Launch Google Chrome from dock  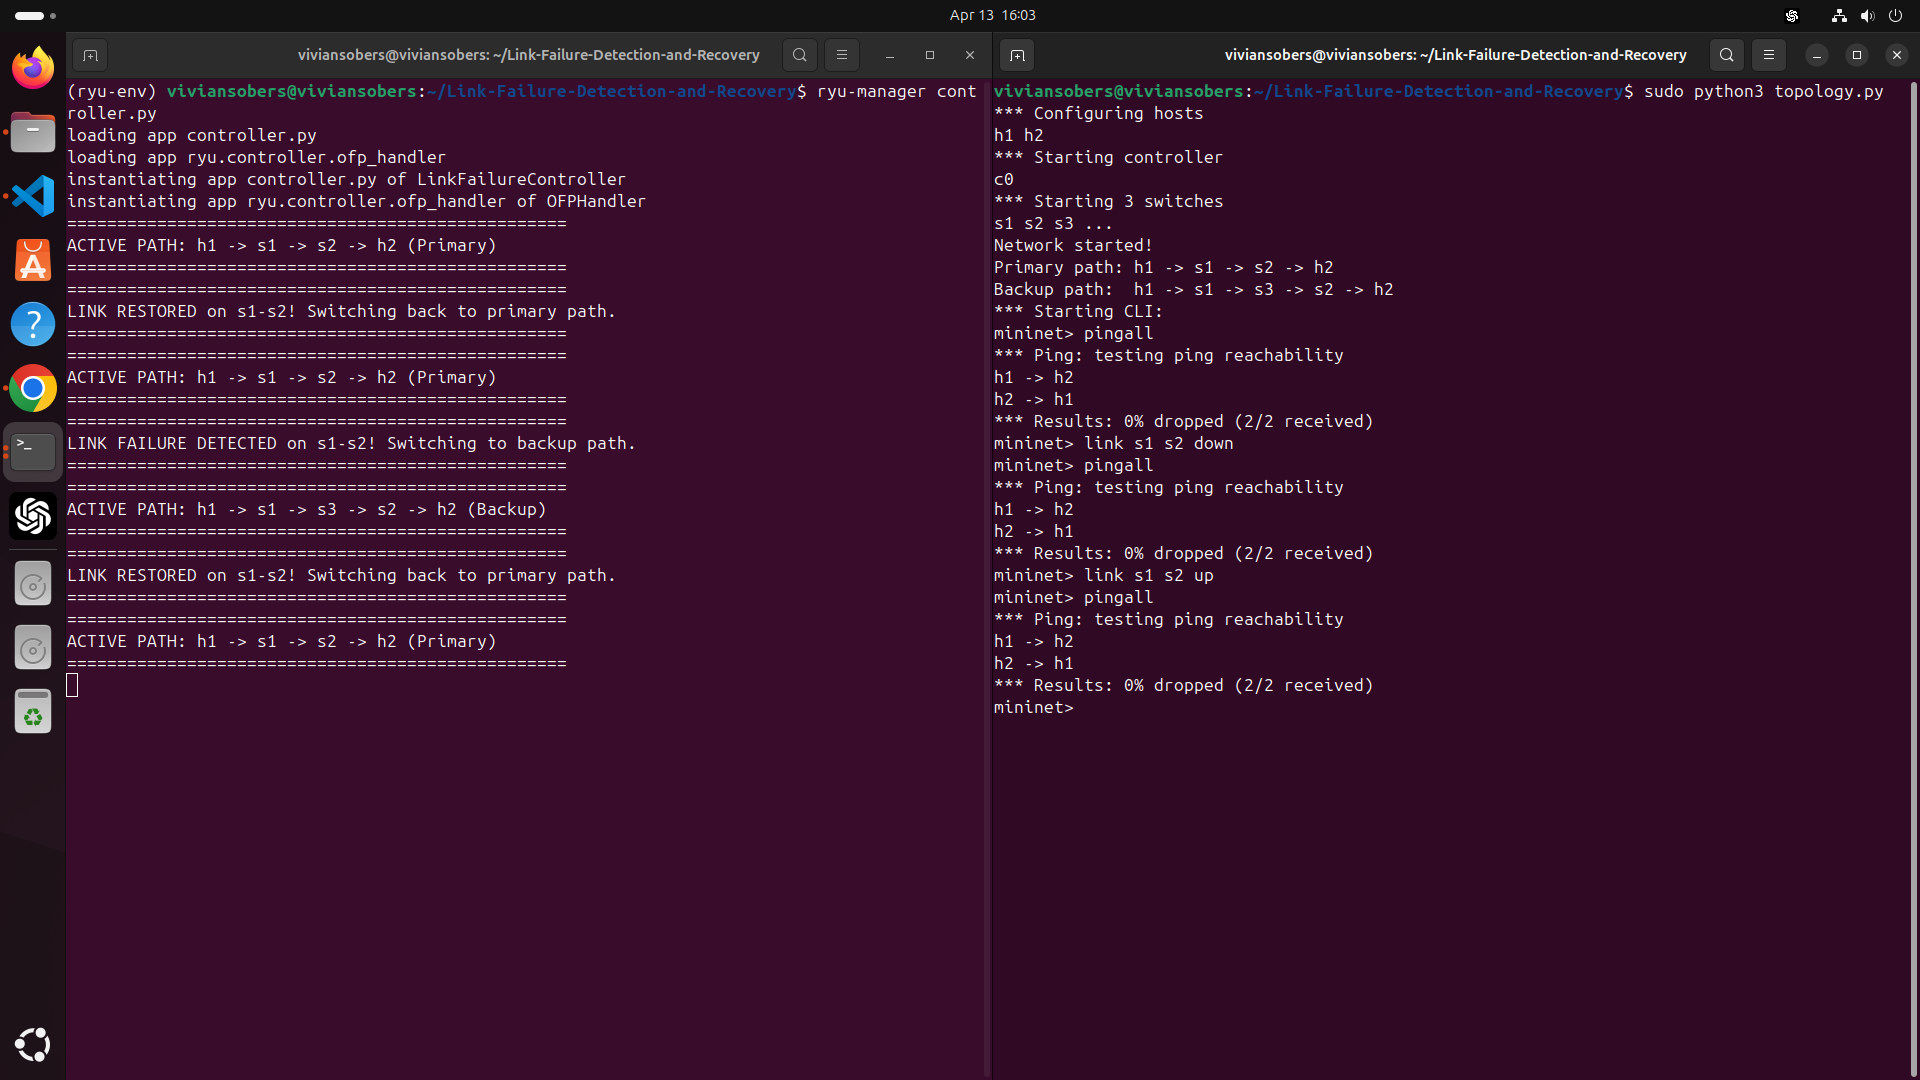tap(33, 388)
